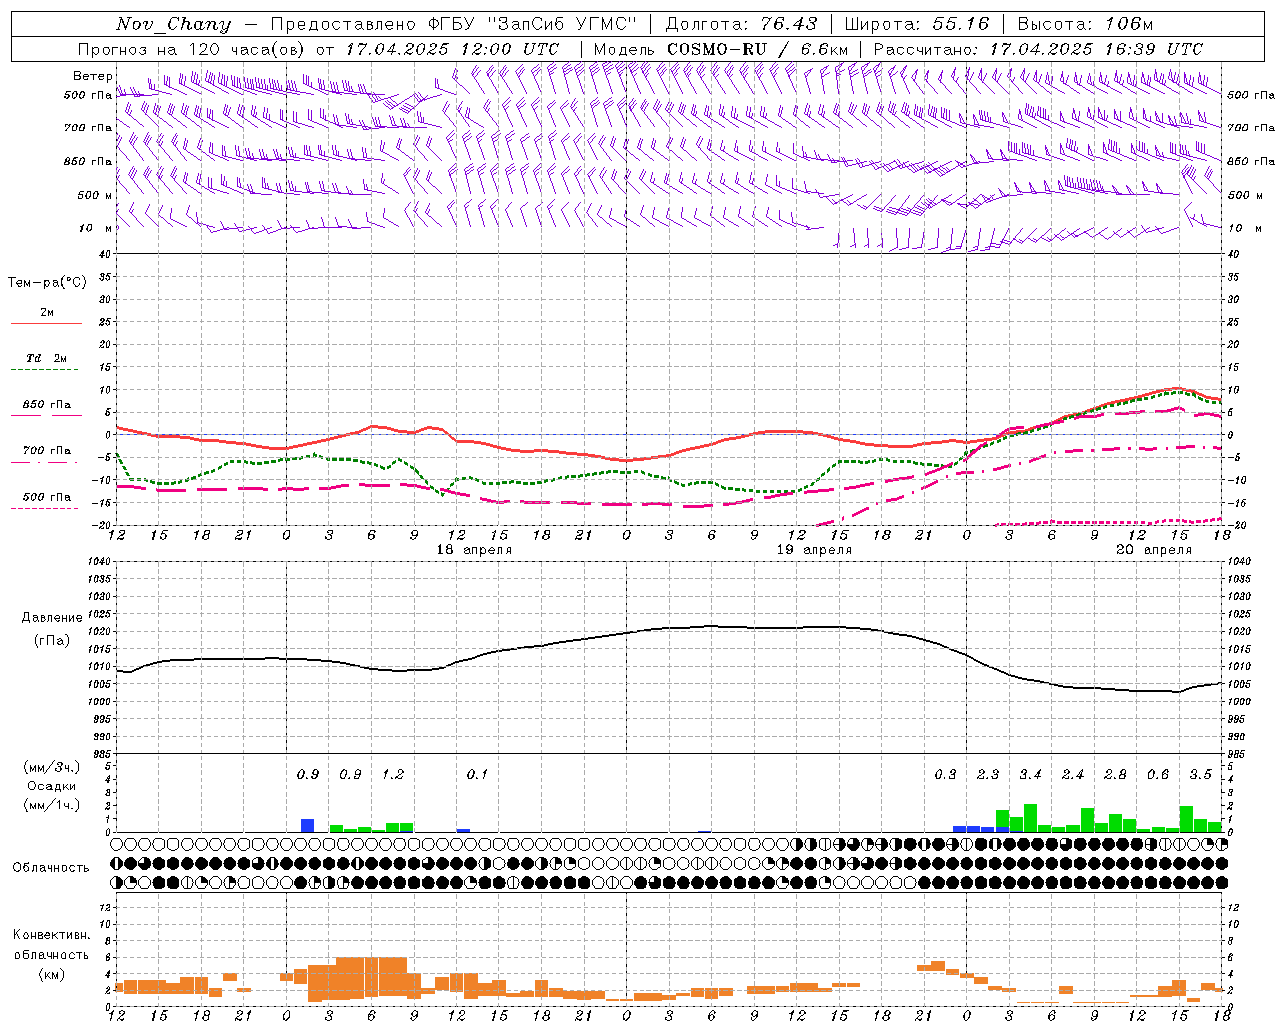Click the 3-hour precipitation value 2.3
The height and width of the screenshot is (1024, 1280).
coord(988,775)
